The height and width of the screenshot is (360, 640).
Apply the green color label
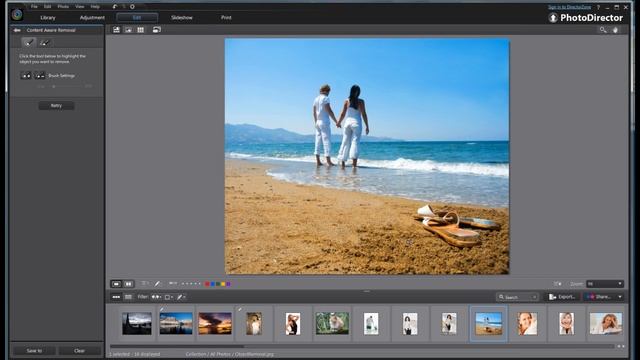coord(218,284)
